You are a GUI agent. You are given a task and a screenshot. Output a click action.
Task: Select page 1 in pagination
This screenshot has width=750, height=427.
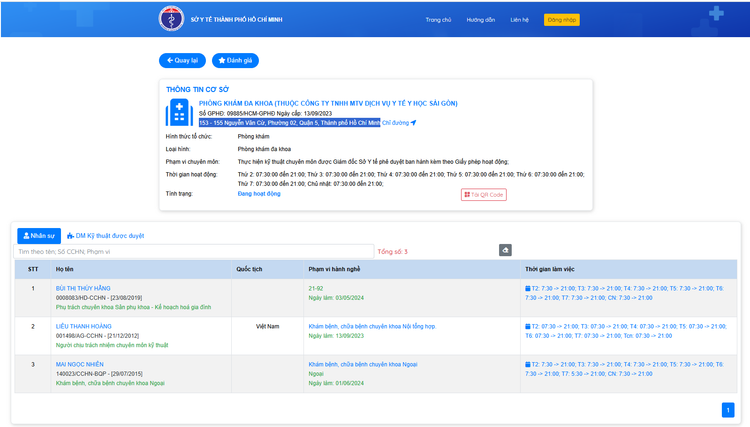coord(727,409)
